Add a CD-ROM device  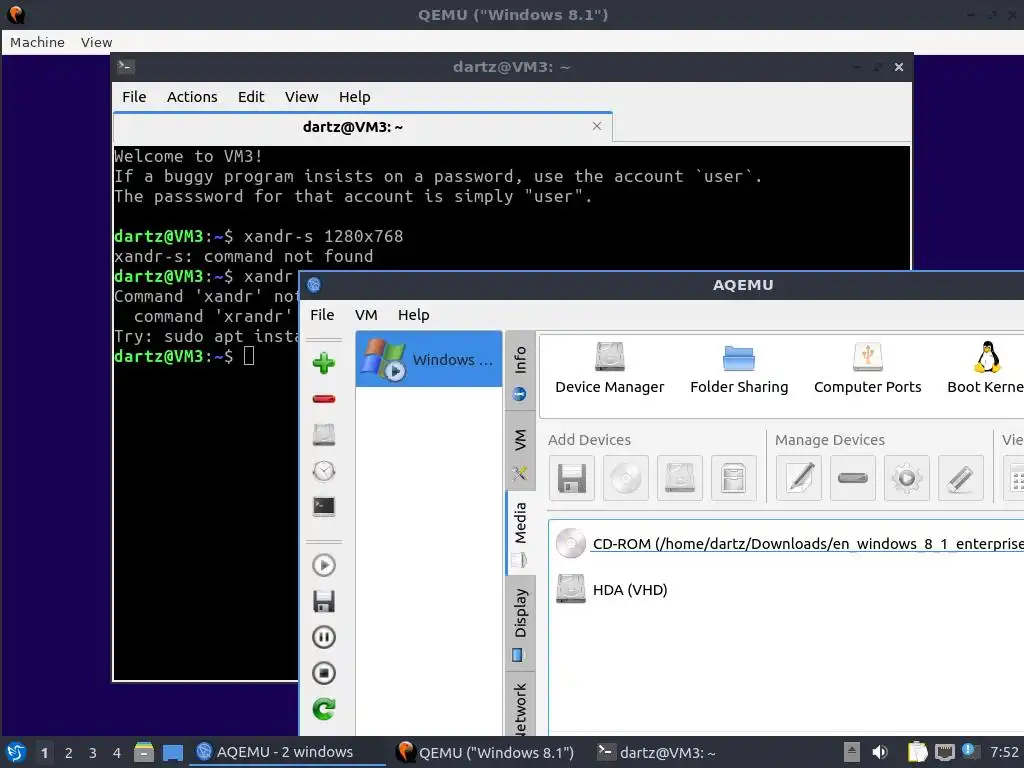point(626,478)
